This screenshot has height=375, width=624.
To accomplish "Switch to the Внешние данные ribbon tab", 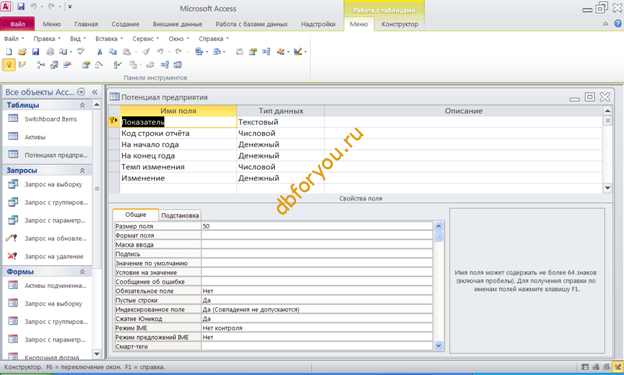I will point(177,24).
